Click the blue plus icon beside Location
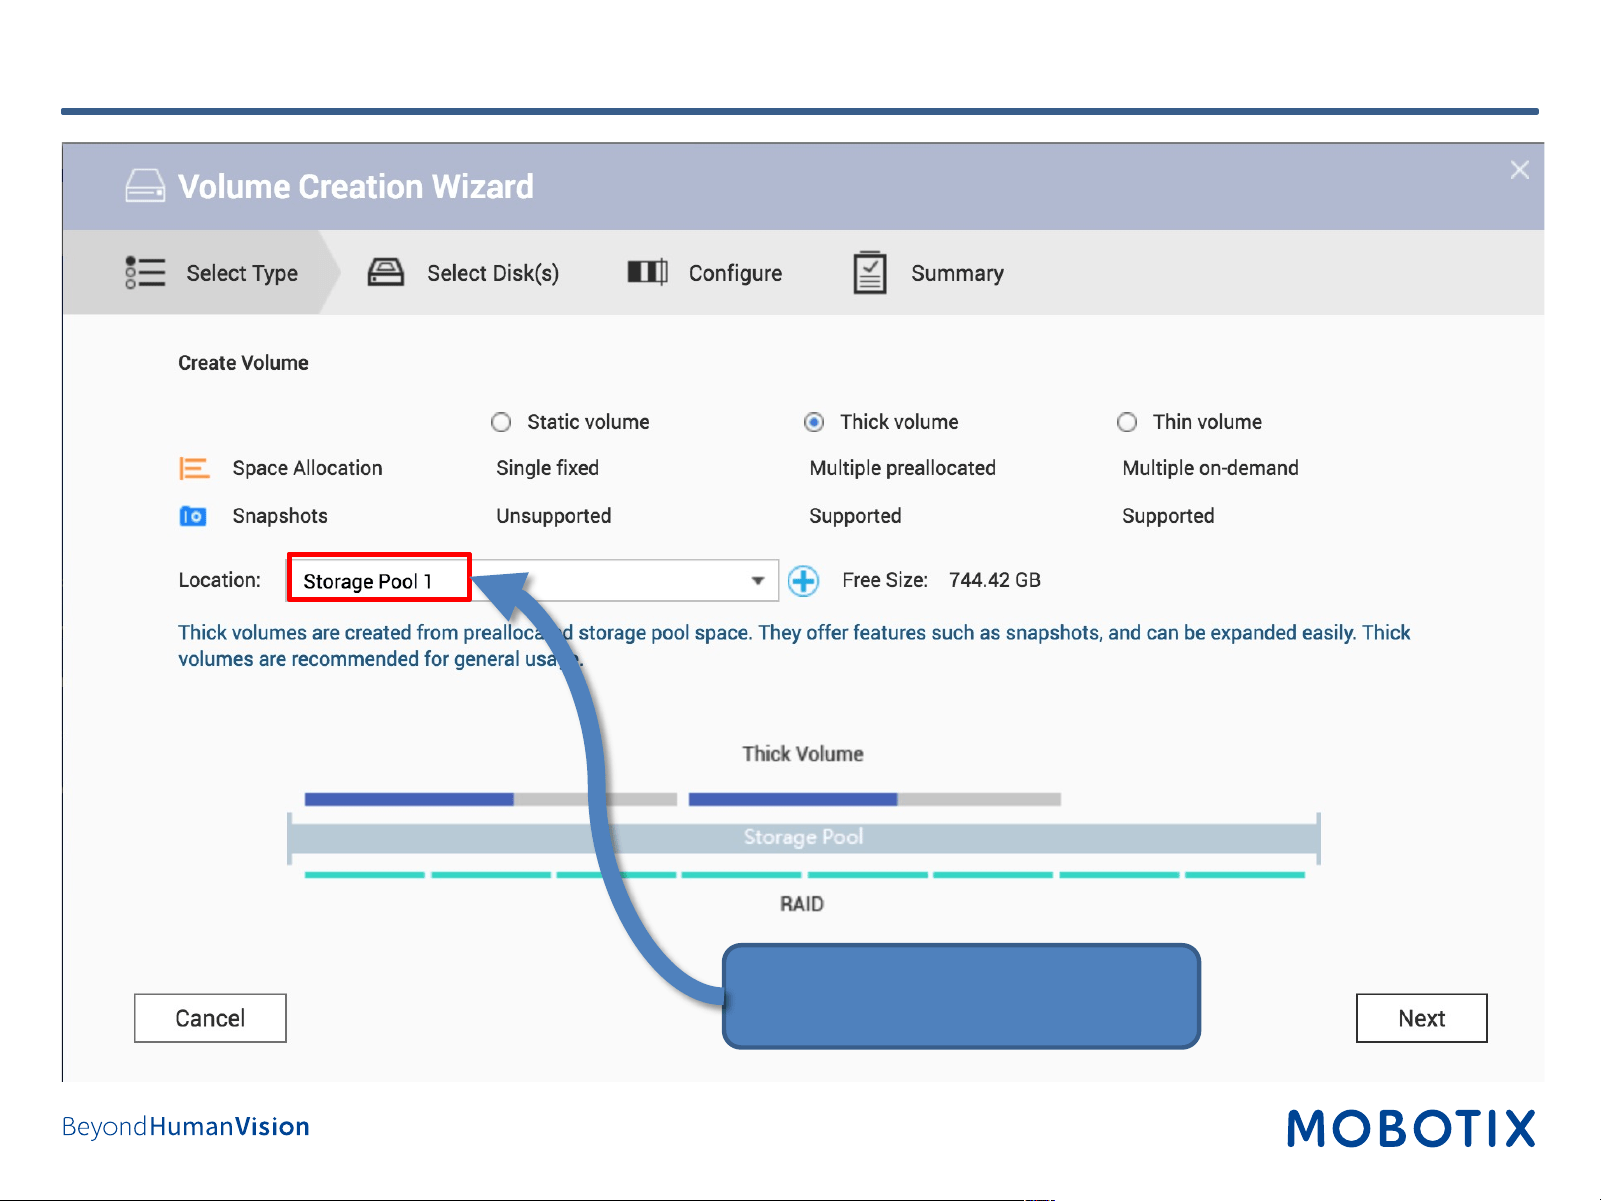This screenshot has width=1601, height=1201. coord(803,581)
